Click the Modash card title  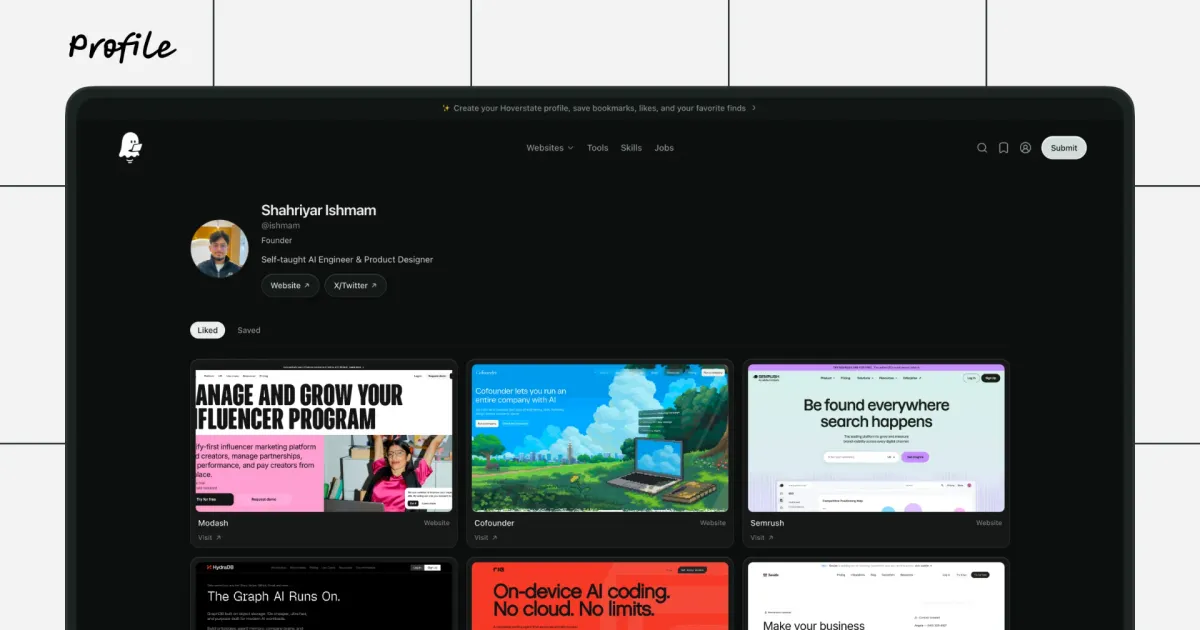click(213, 523)
